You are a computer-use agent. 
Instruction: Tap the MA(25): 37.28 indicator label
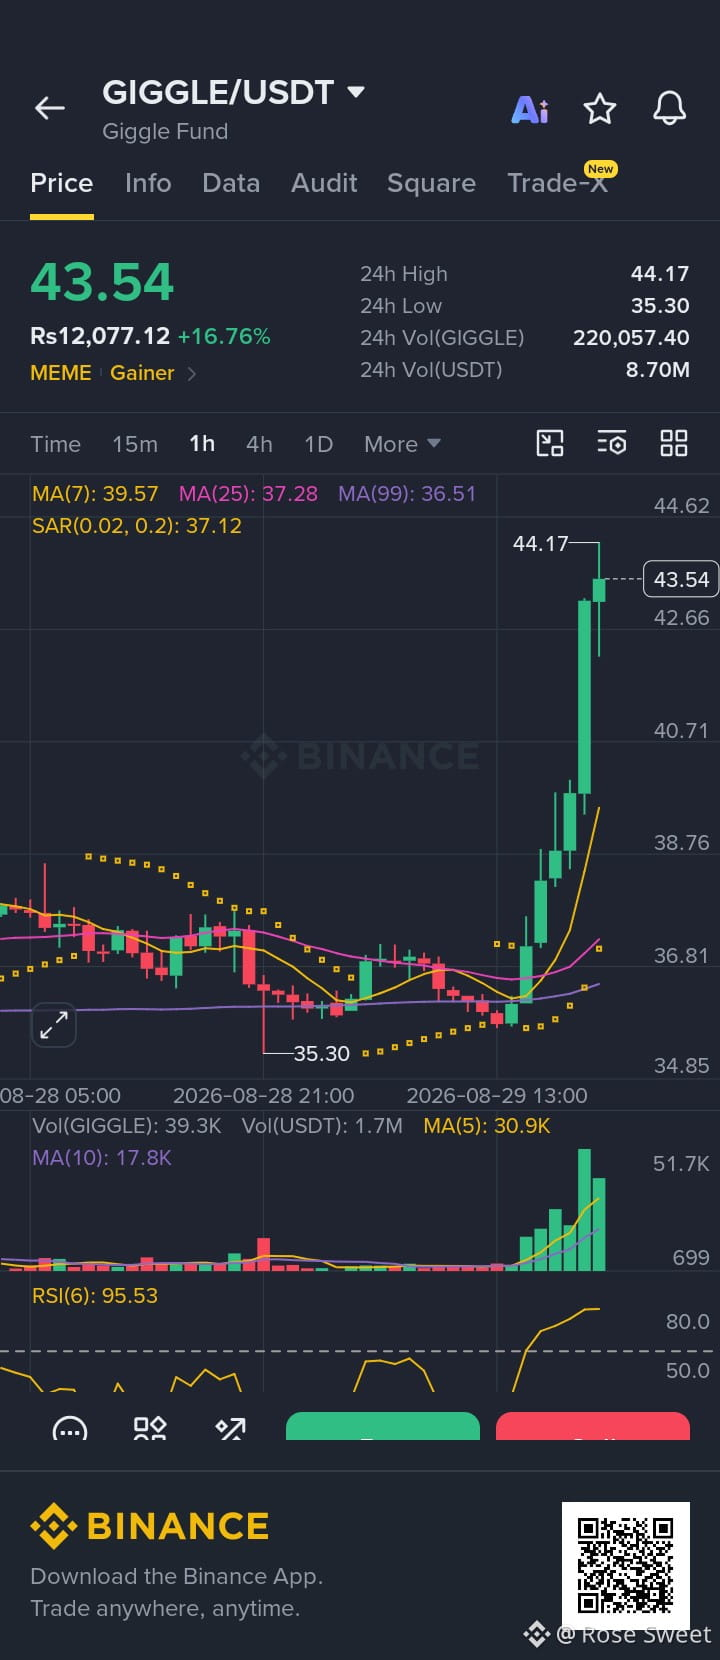[248, 493]
